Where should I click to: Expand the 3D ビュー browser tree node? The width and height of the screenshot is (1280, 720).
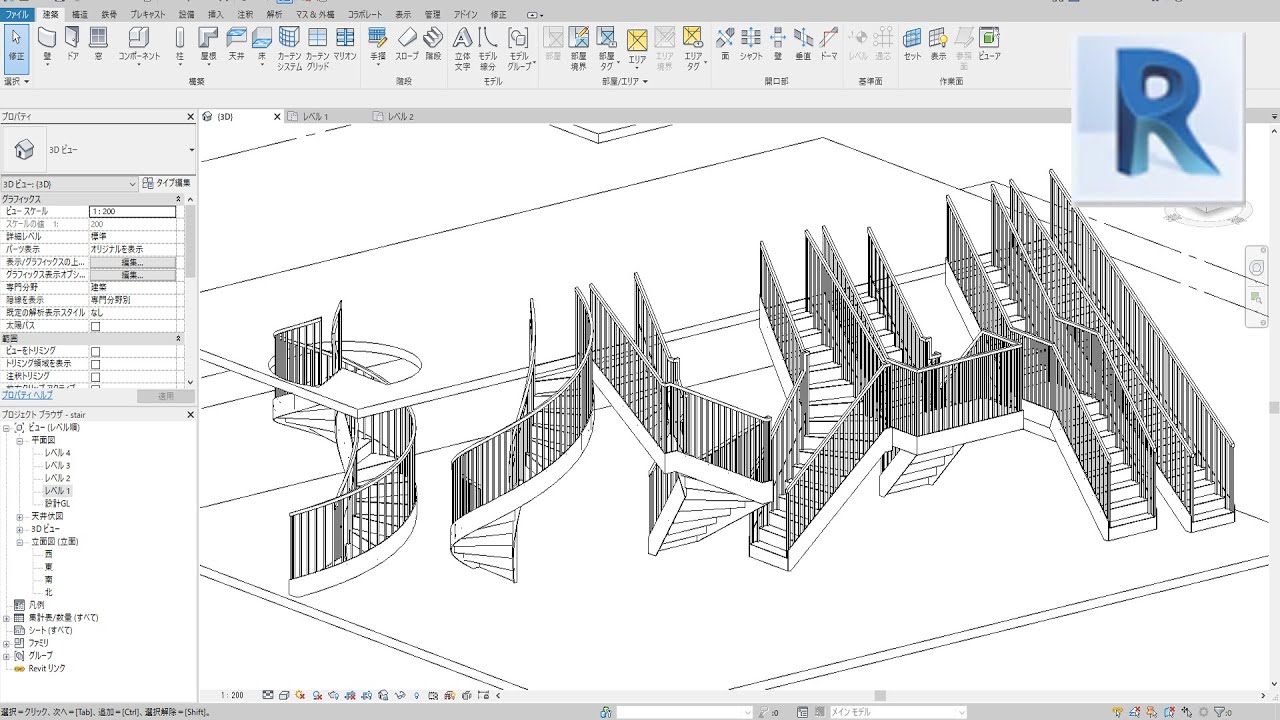[x=20, y=529]
